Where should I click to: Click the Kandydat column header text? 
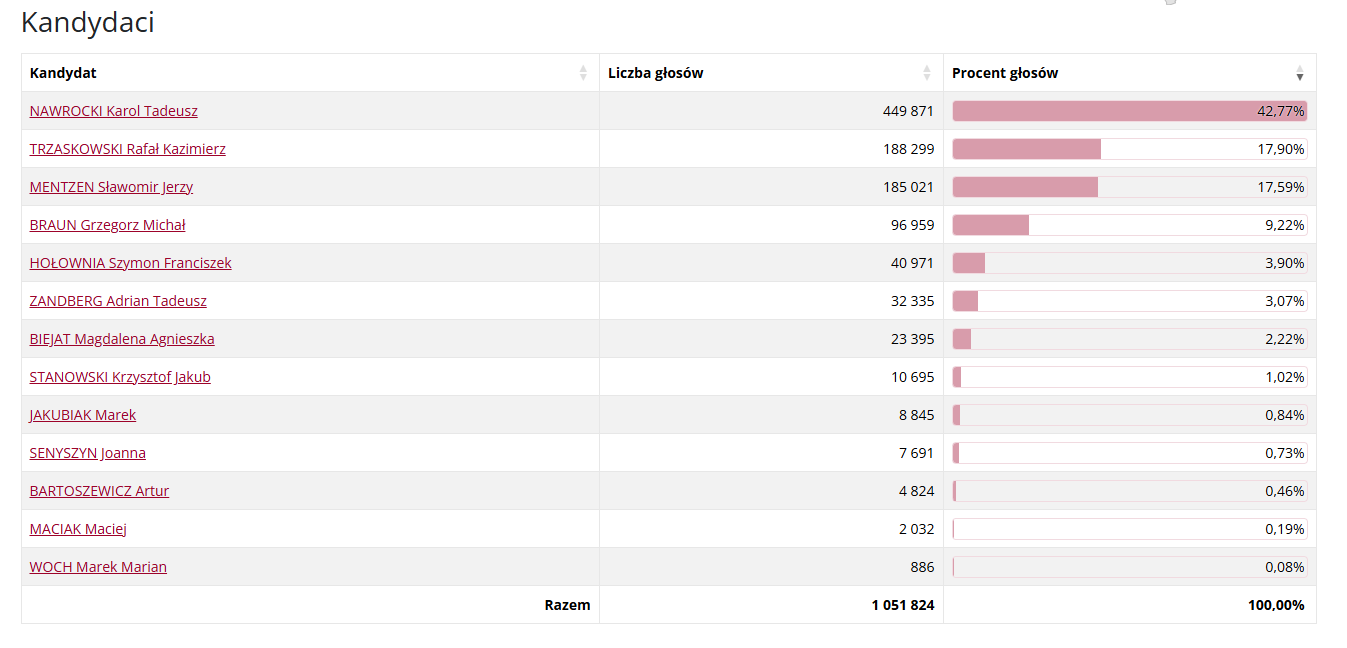pyautogui.click(x=63, y=73)
